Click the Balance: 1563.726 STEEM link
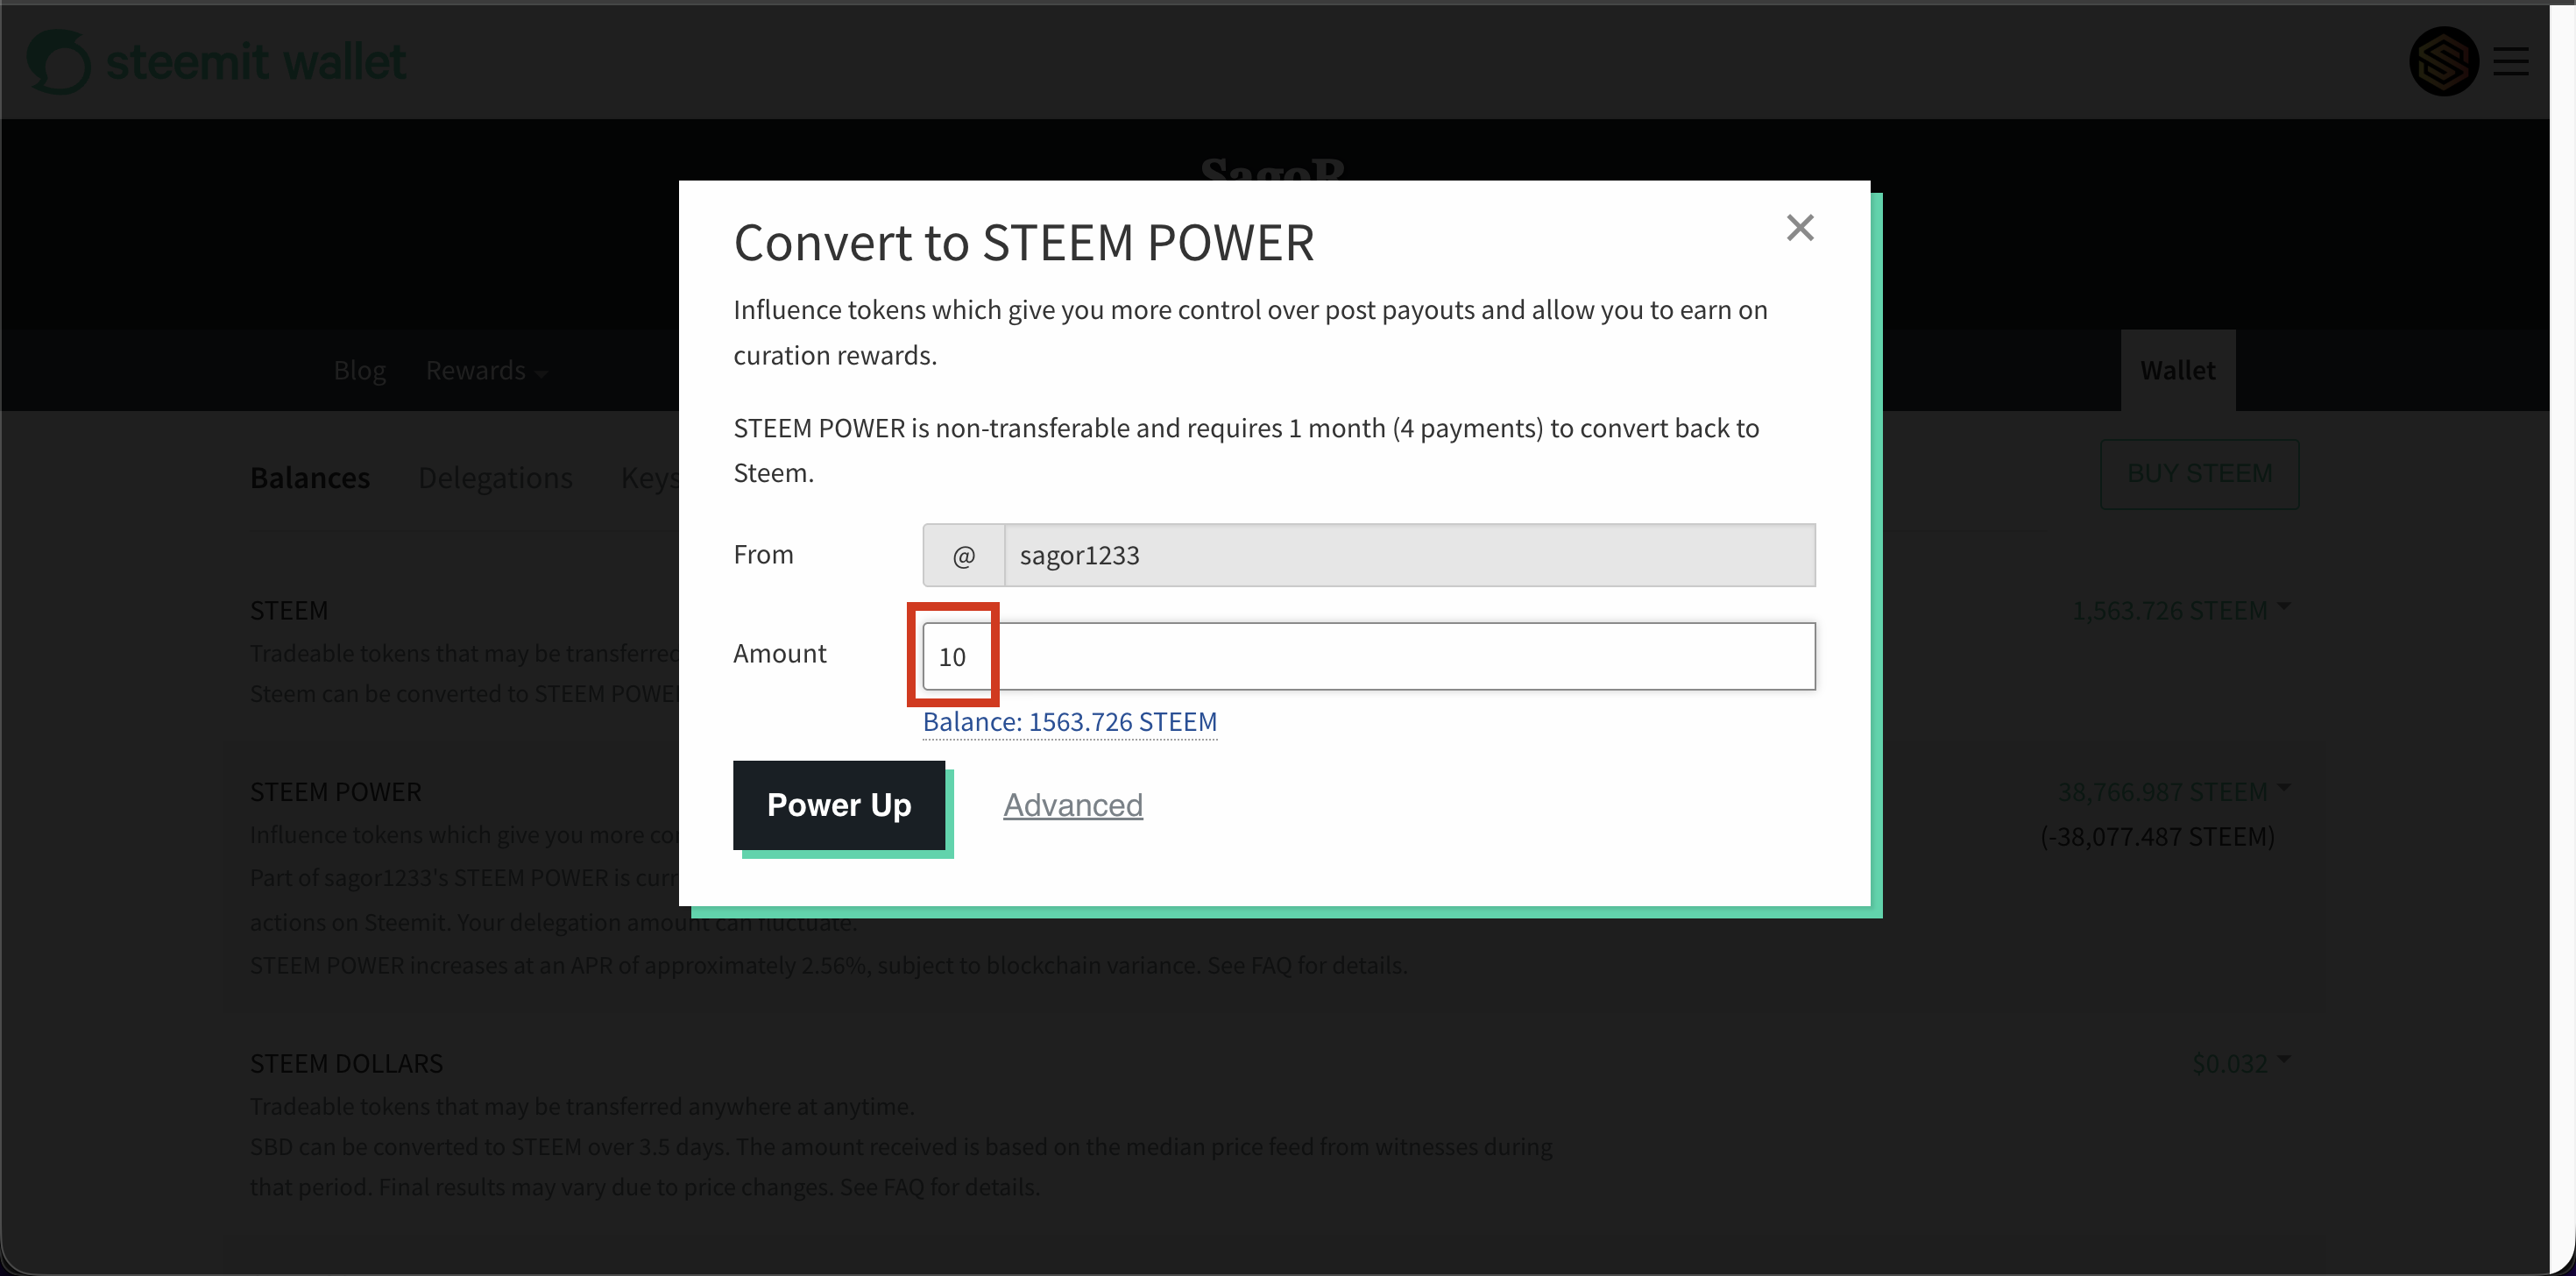 1070,722
